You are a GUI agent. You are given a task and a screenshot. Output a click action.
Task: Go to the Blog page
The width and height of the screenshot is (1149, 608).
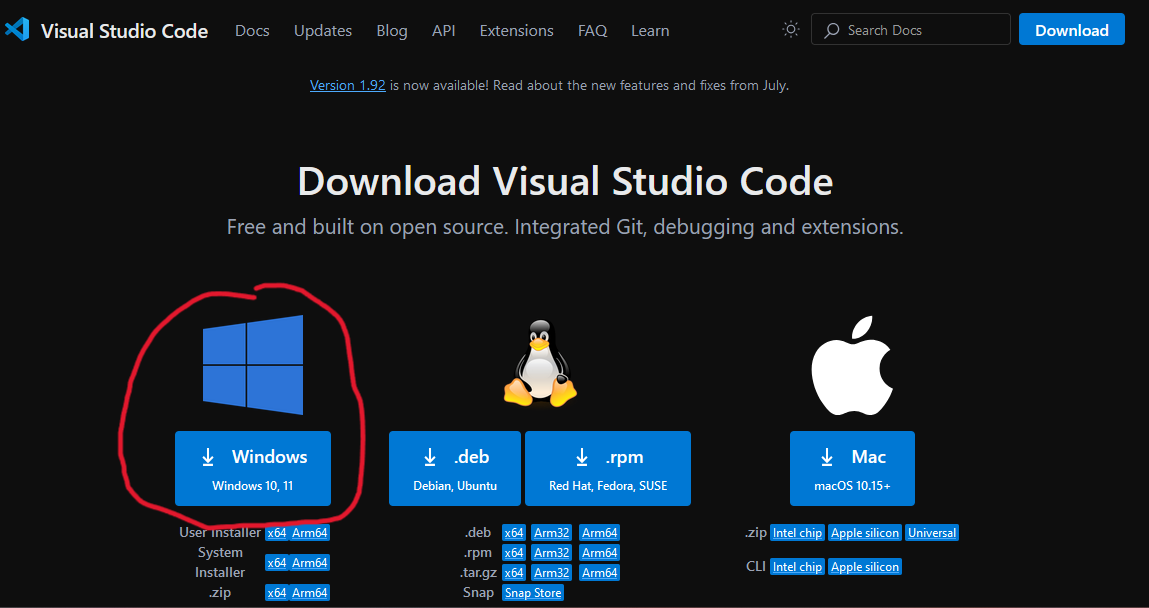pos(392,31)
